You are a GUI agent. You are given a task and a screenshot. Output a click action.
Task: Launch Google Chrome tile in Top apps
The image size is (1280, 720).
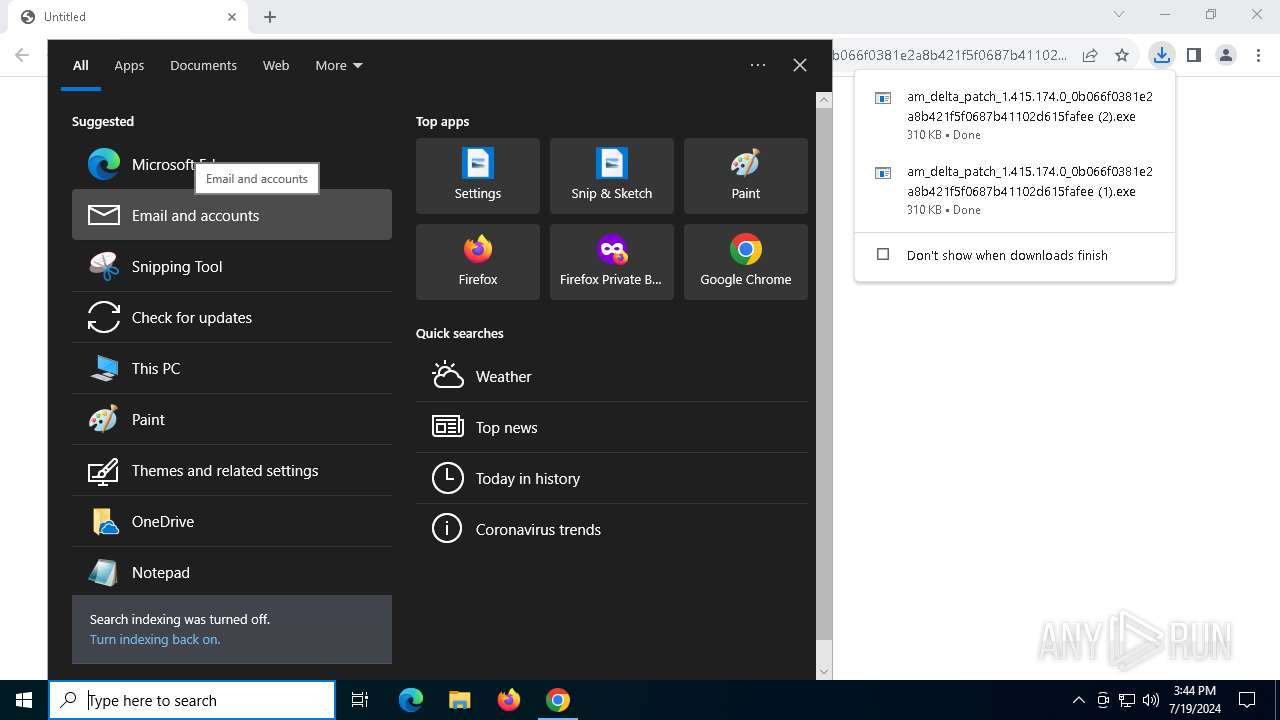(x=746, y=262)
